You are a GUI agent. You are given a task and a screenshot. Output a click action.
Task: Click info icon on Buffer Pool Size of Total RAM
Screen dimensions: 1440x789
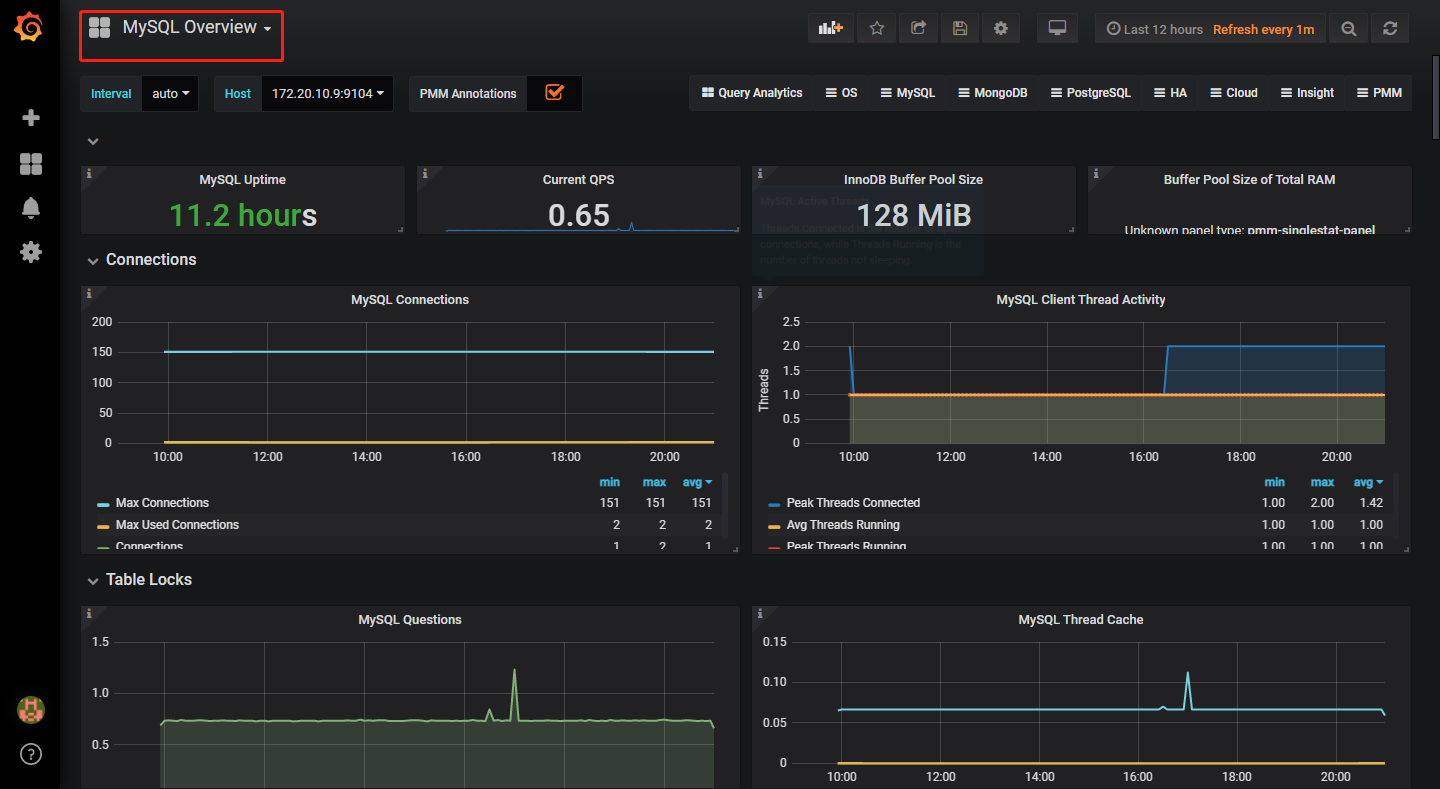(1096, 174)
